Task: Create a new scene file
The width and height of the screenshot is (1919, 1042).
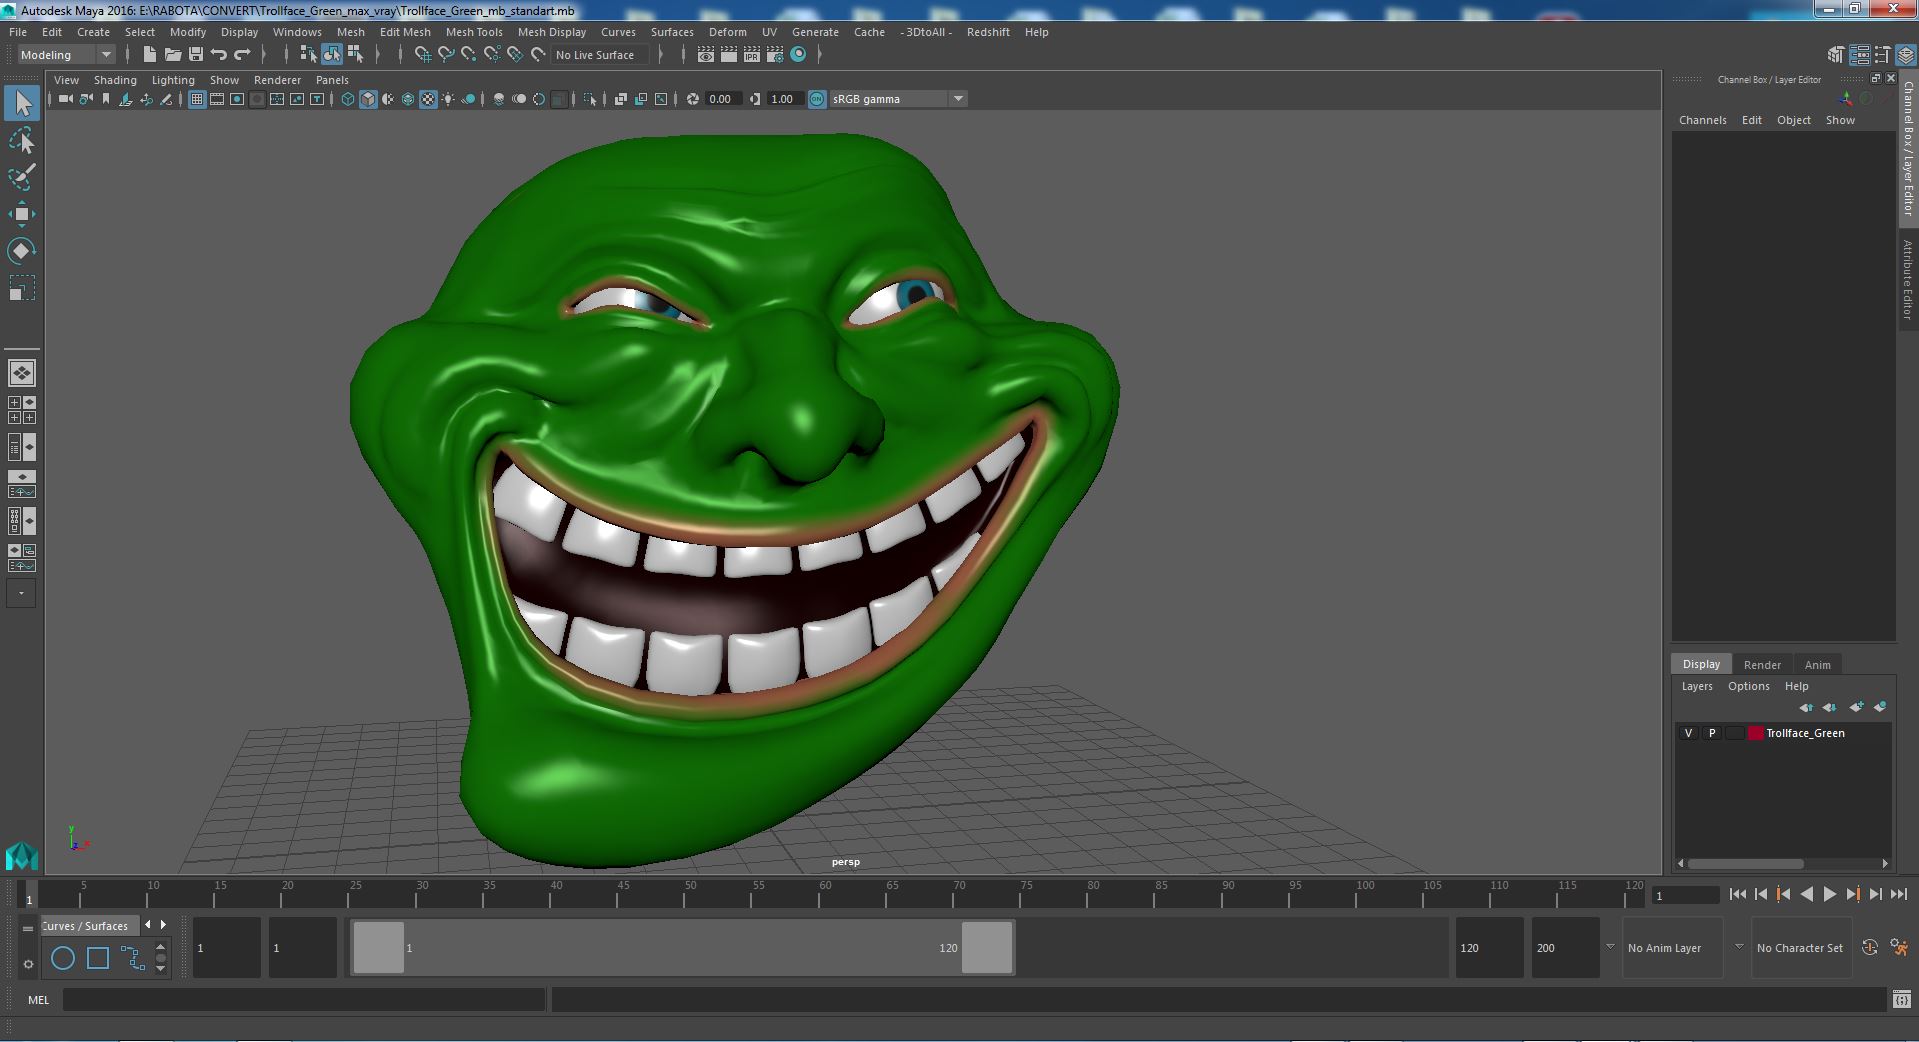Action: [149, 55]
